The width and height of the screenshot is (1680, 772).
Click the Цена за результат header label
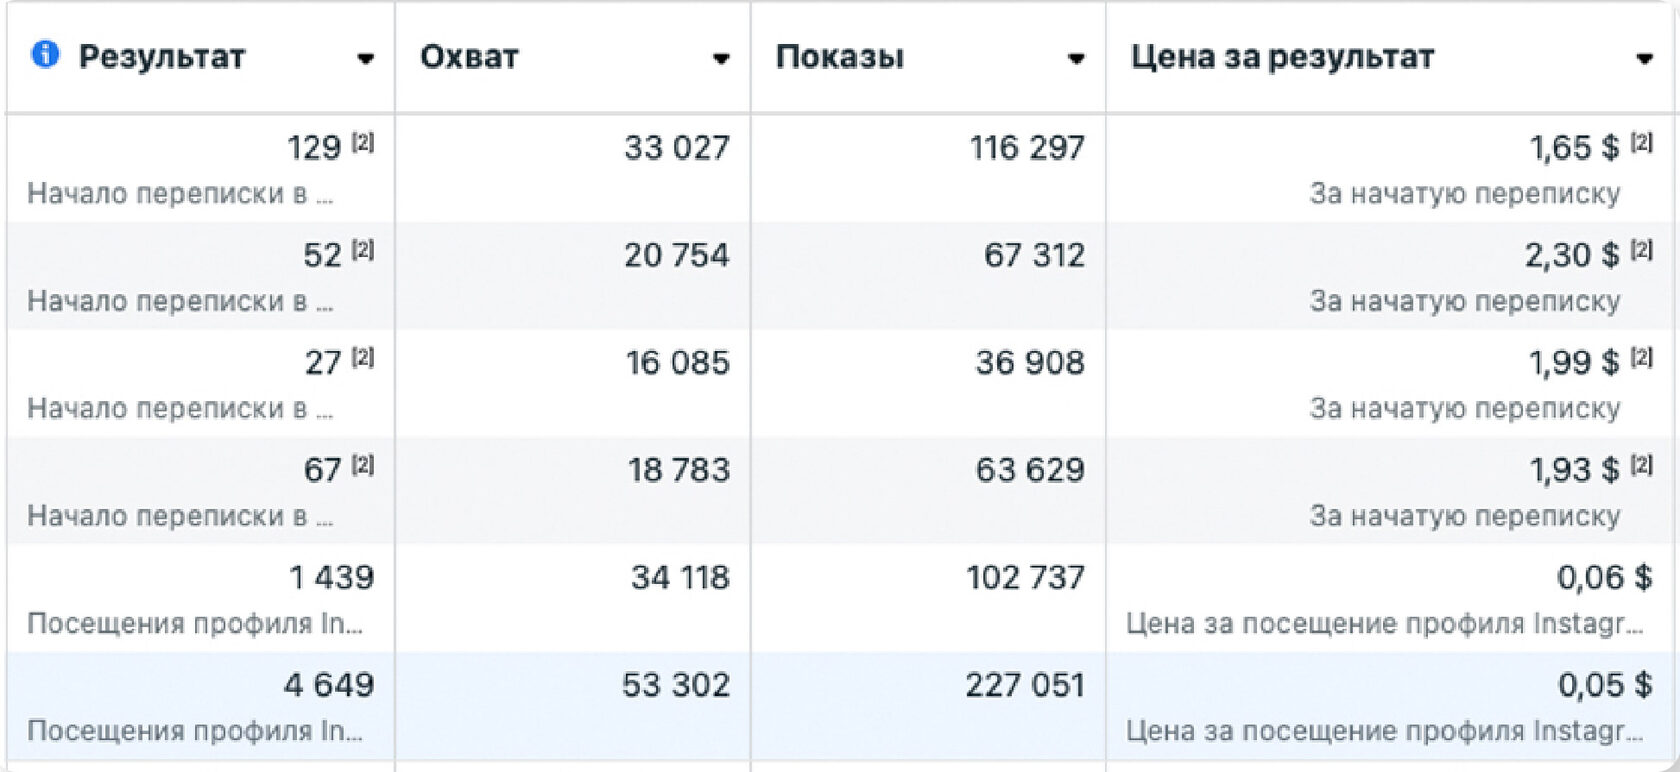coord(1282,57)
